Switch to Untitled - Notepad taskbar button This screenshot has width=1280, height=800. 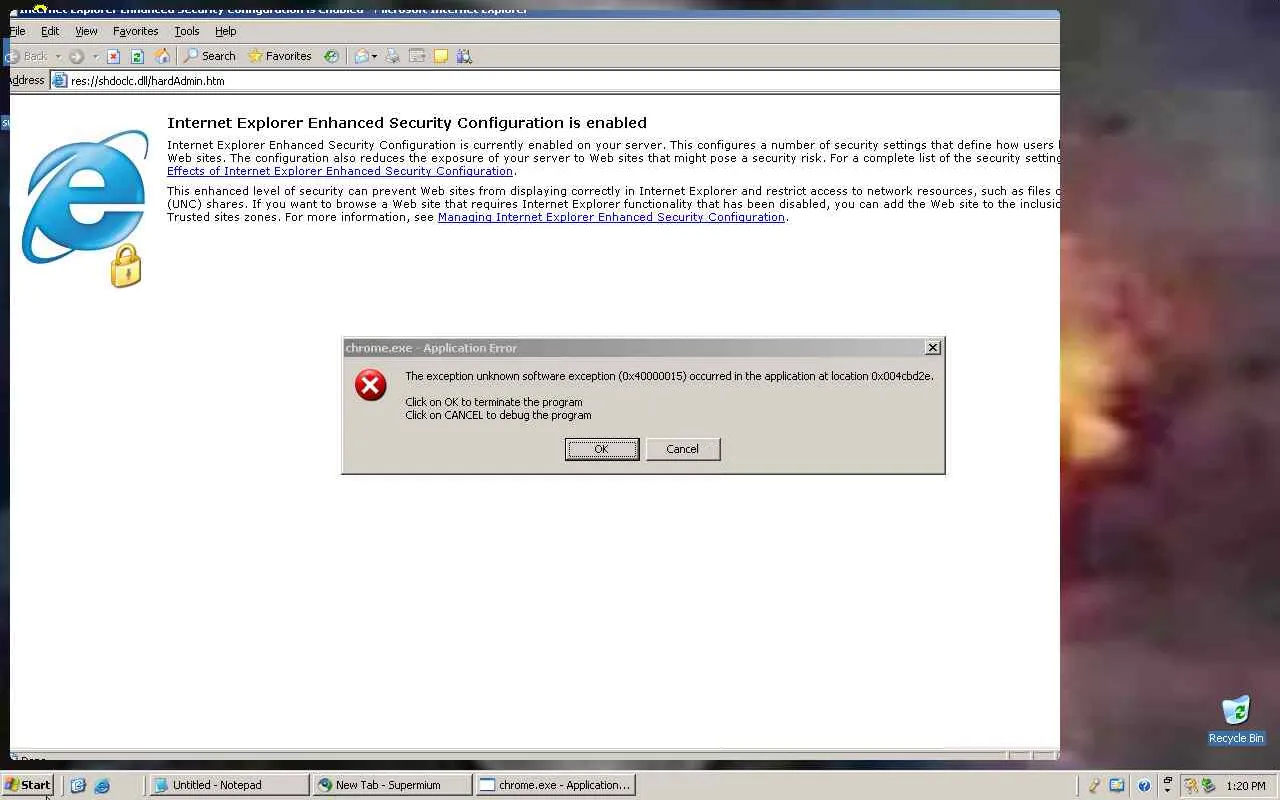tap(229, 785)
